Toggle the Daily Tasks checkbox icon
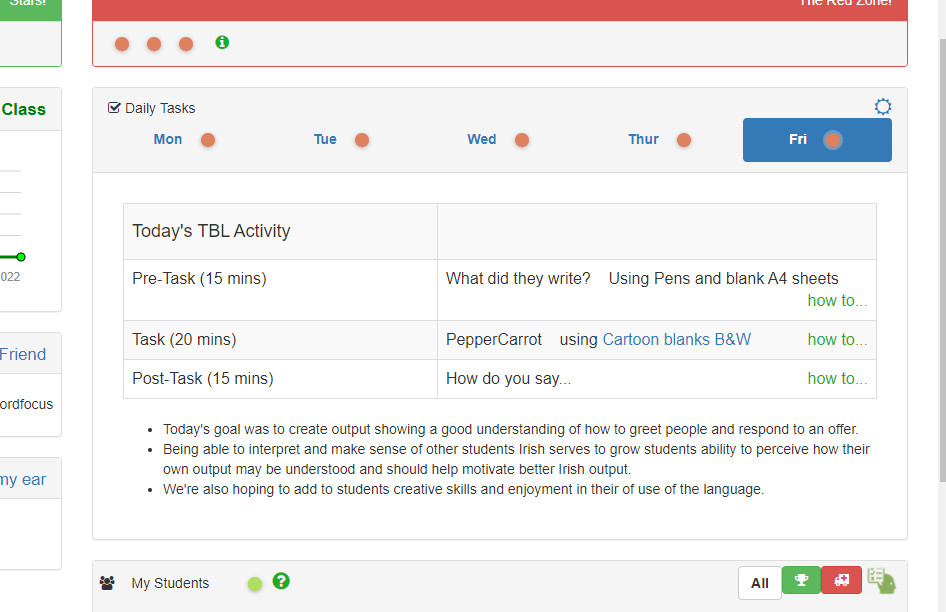Viewport: 946px width, 612px height. point(114,108)
